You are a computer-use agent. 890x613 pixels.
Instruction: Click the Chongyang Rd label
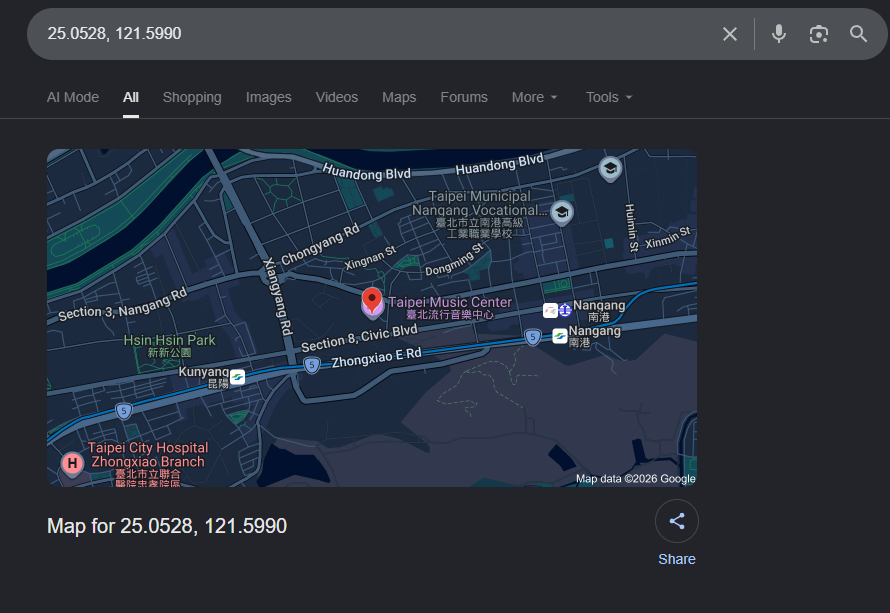pyautogui.click(x=320, y=244)
